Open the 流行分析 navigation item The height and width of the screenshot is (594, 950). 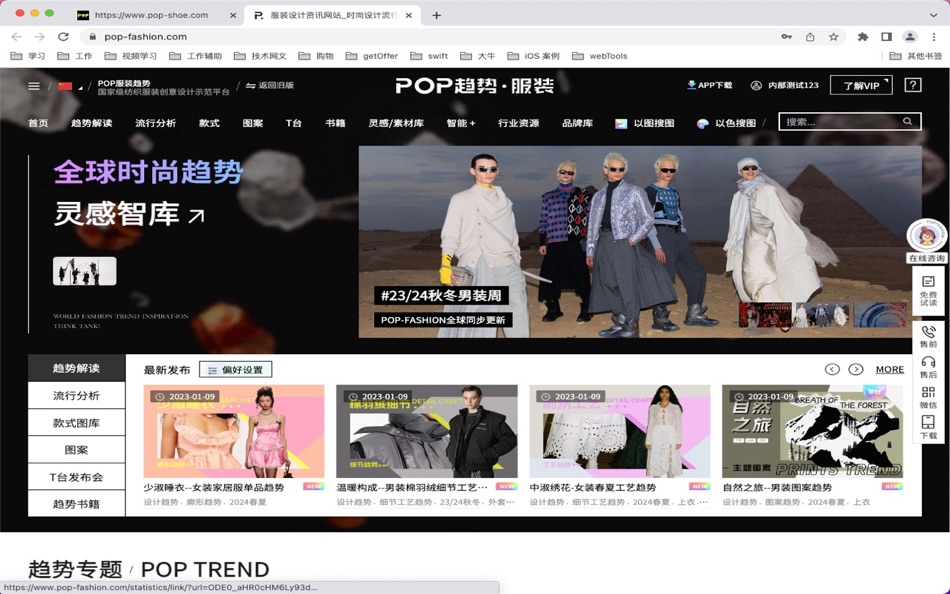click(x=156, y=123)
